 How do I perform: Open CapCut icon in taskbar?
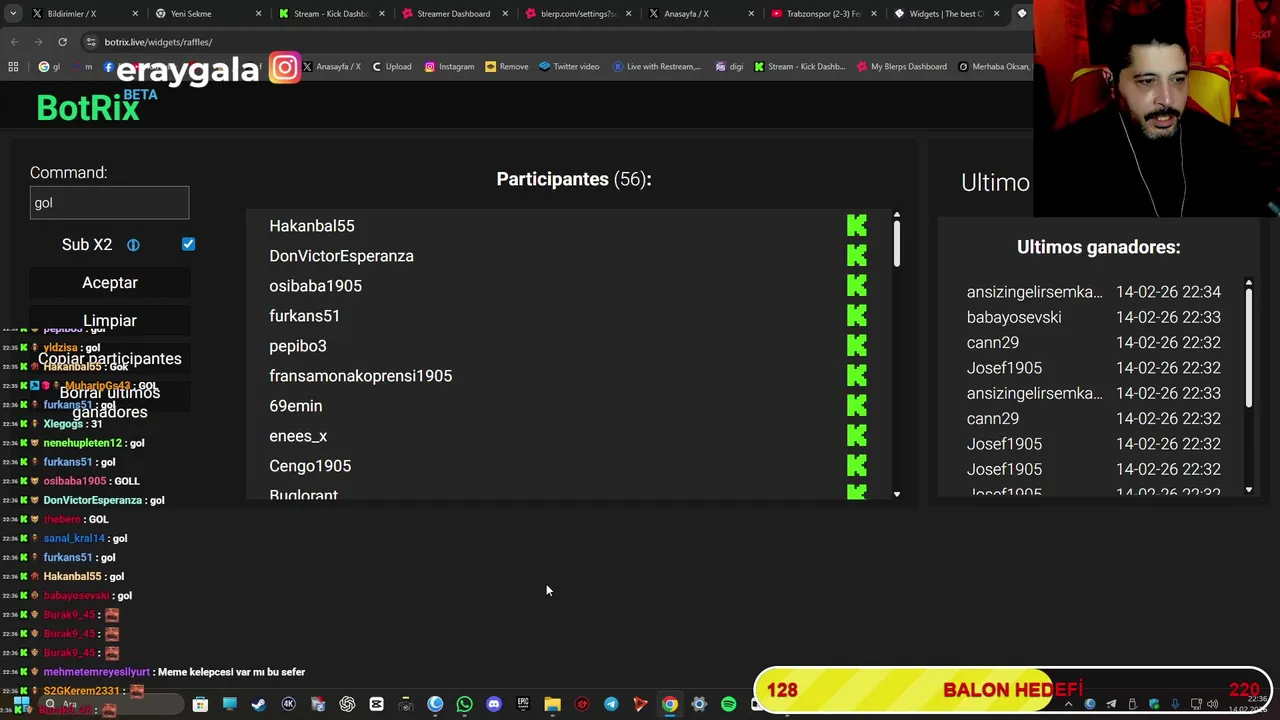[x=376, y=704]
